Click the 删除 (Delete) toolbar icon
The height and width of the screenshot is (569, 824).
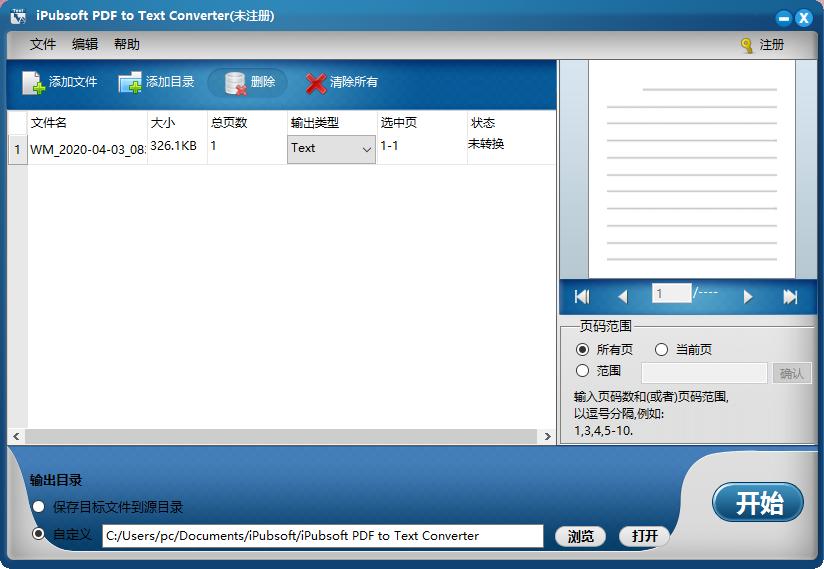tap(236, 83)
